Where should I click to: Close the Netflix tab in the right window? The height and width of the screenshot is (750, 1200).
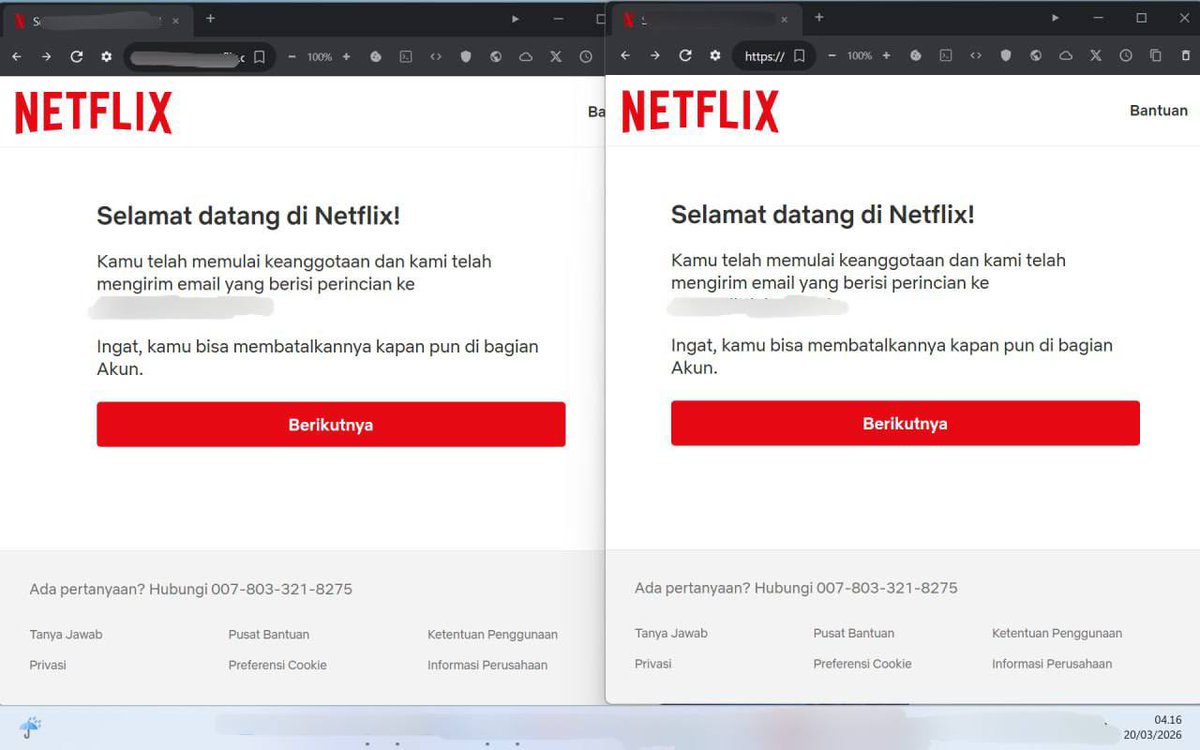click(784, 19)
